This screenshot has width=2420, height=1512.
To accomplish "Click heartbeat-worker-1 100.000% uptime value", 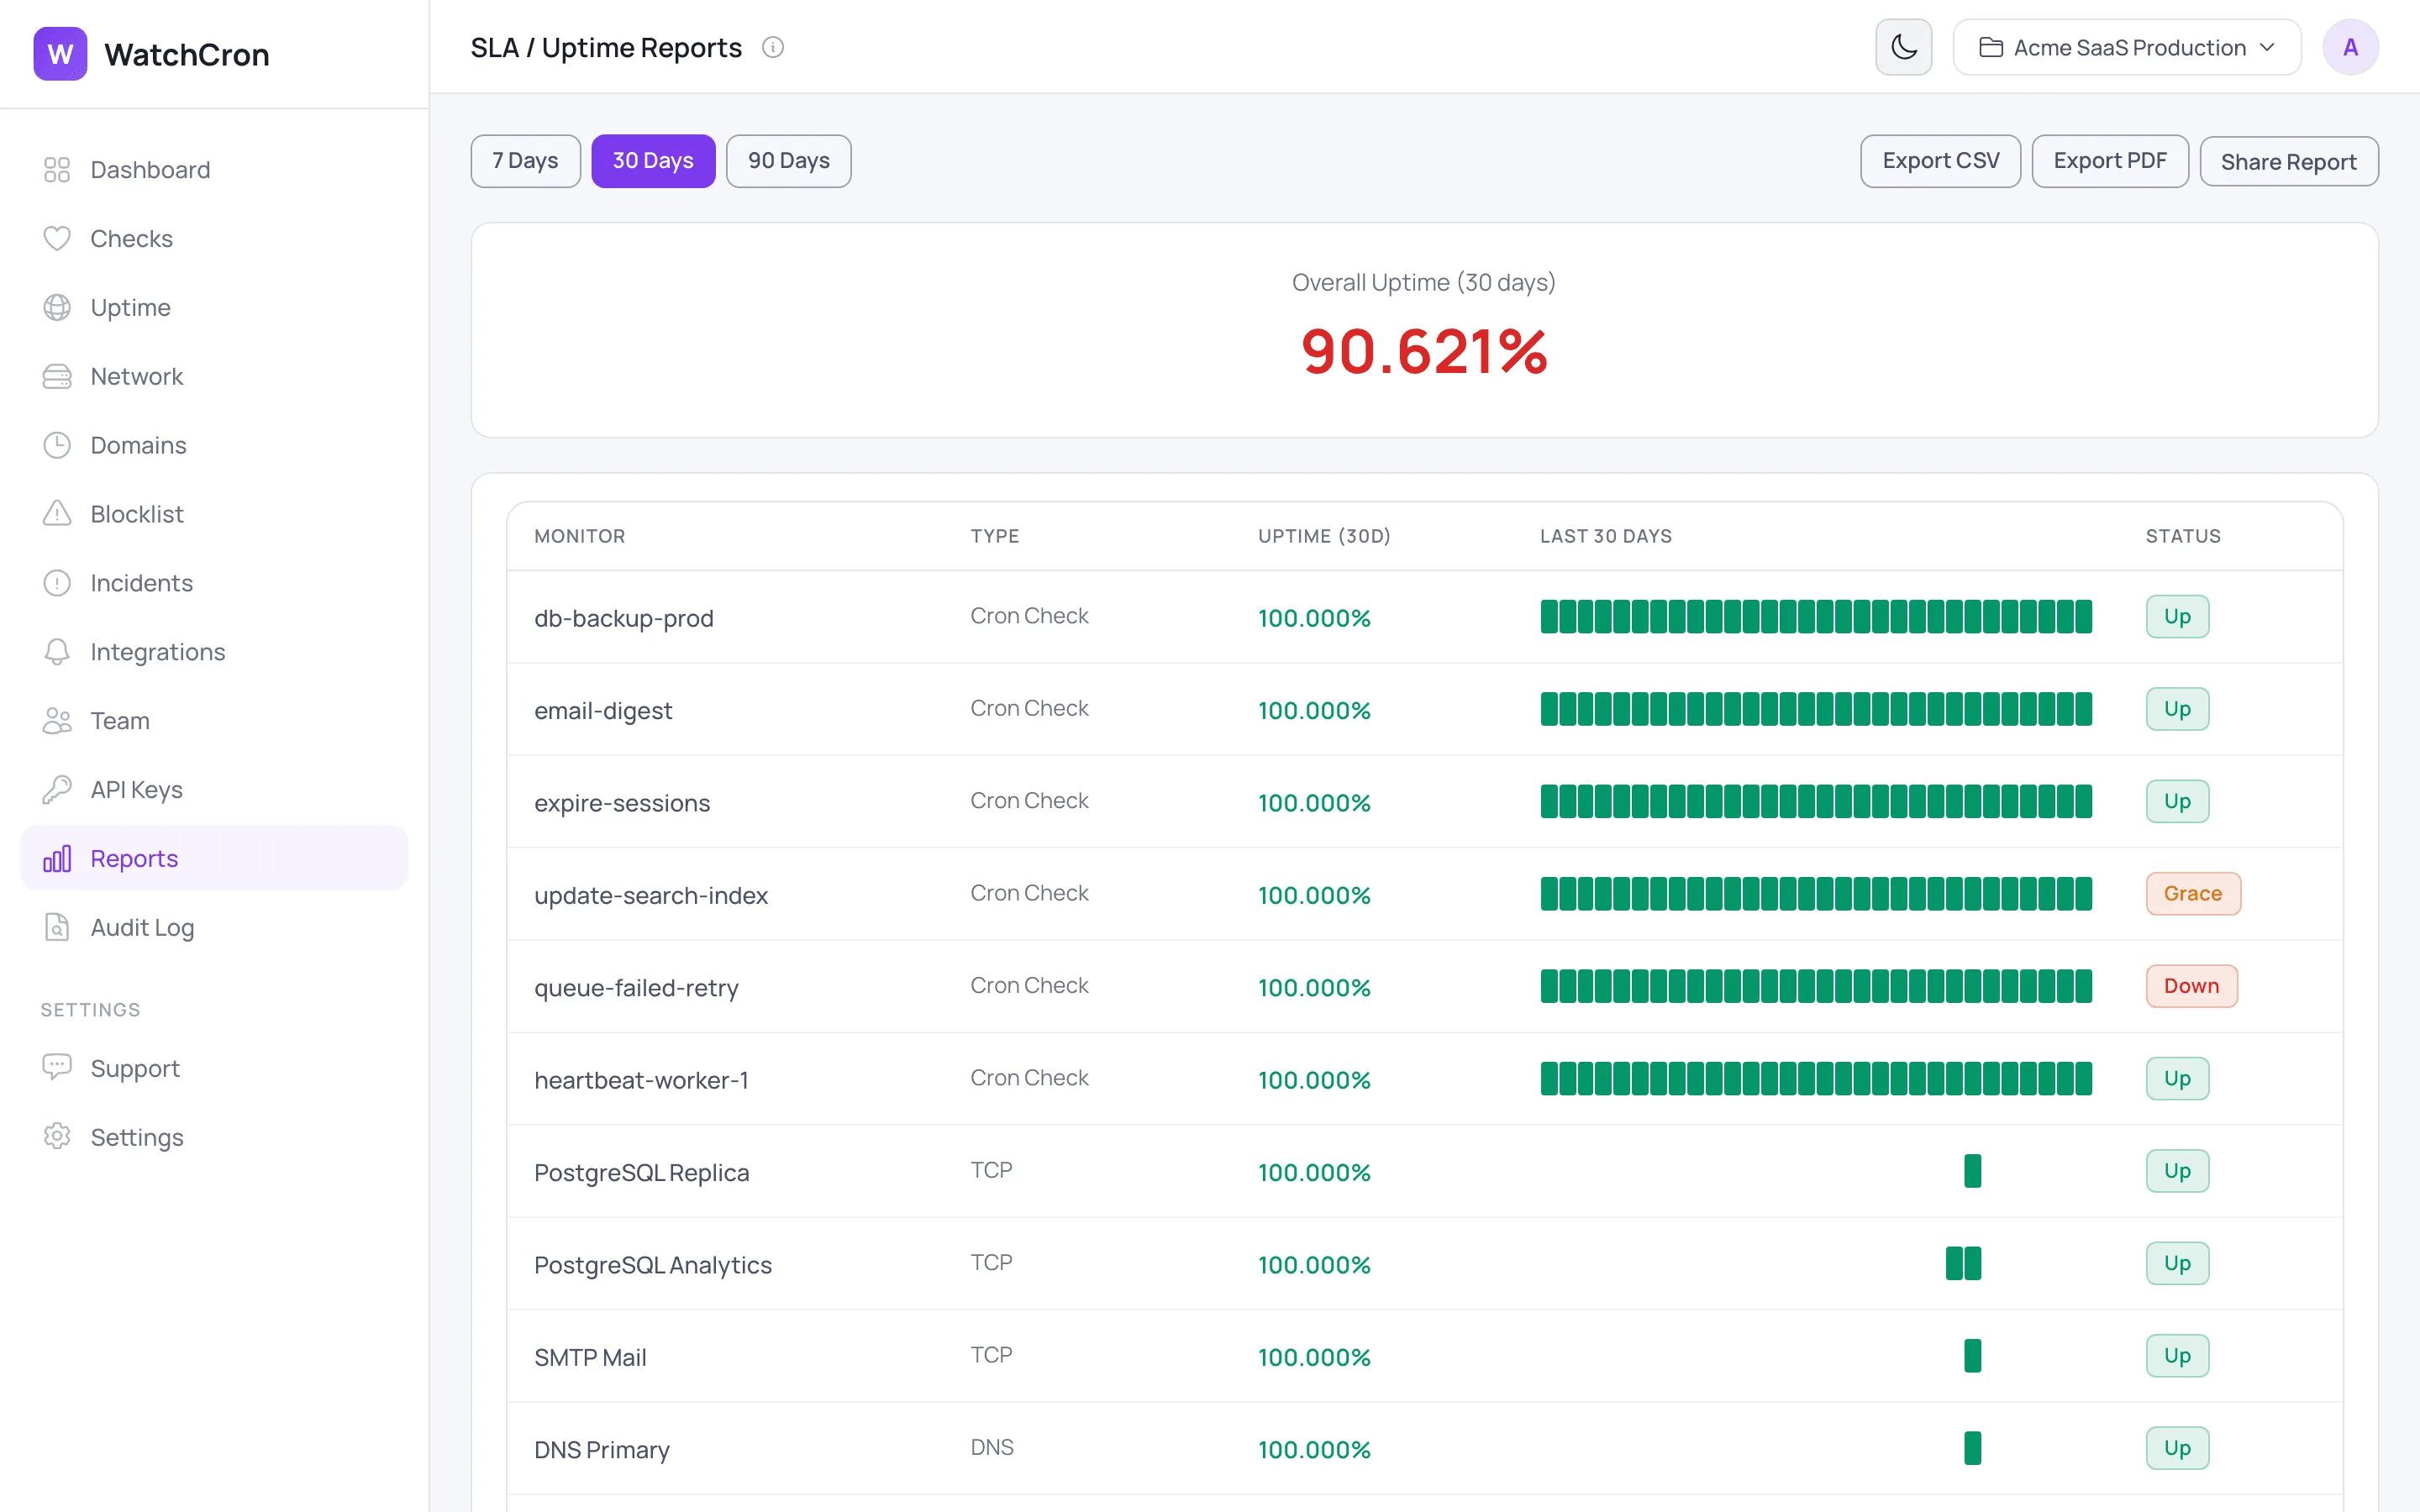I will (1314, 1080).
